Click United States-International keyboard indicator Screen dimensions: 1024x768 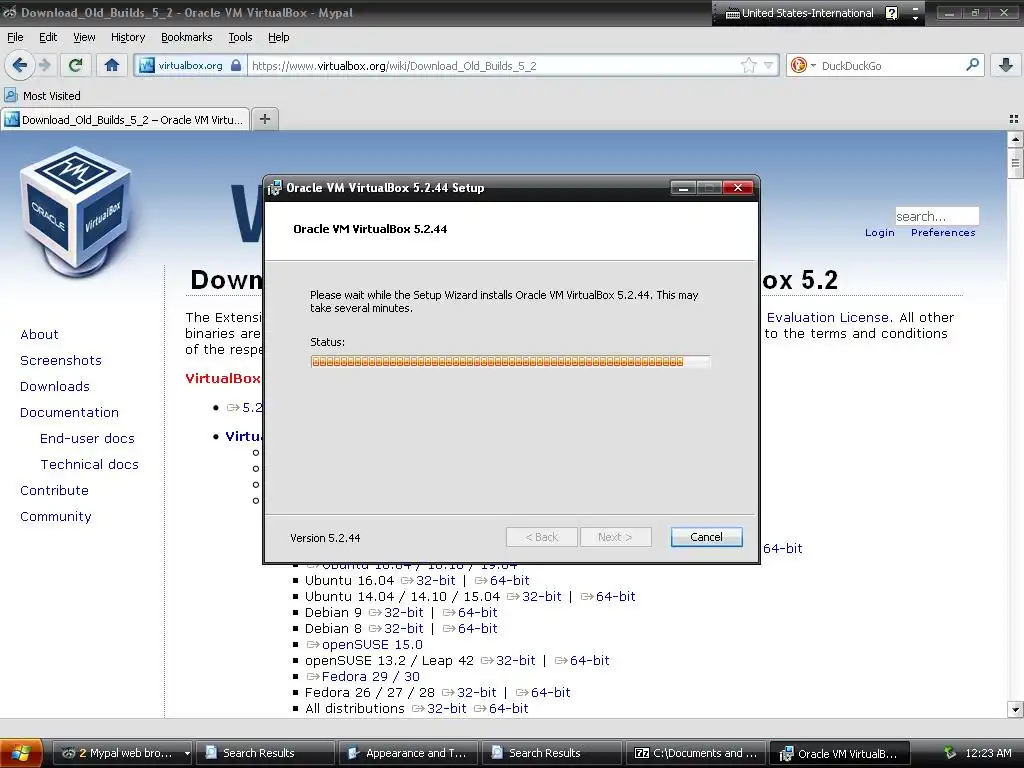pyautogui.click(x=800, y=13)
